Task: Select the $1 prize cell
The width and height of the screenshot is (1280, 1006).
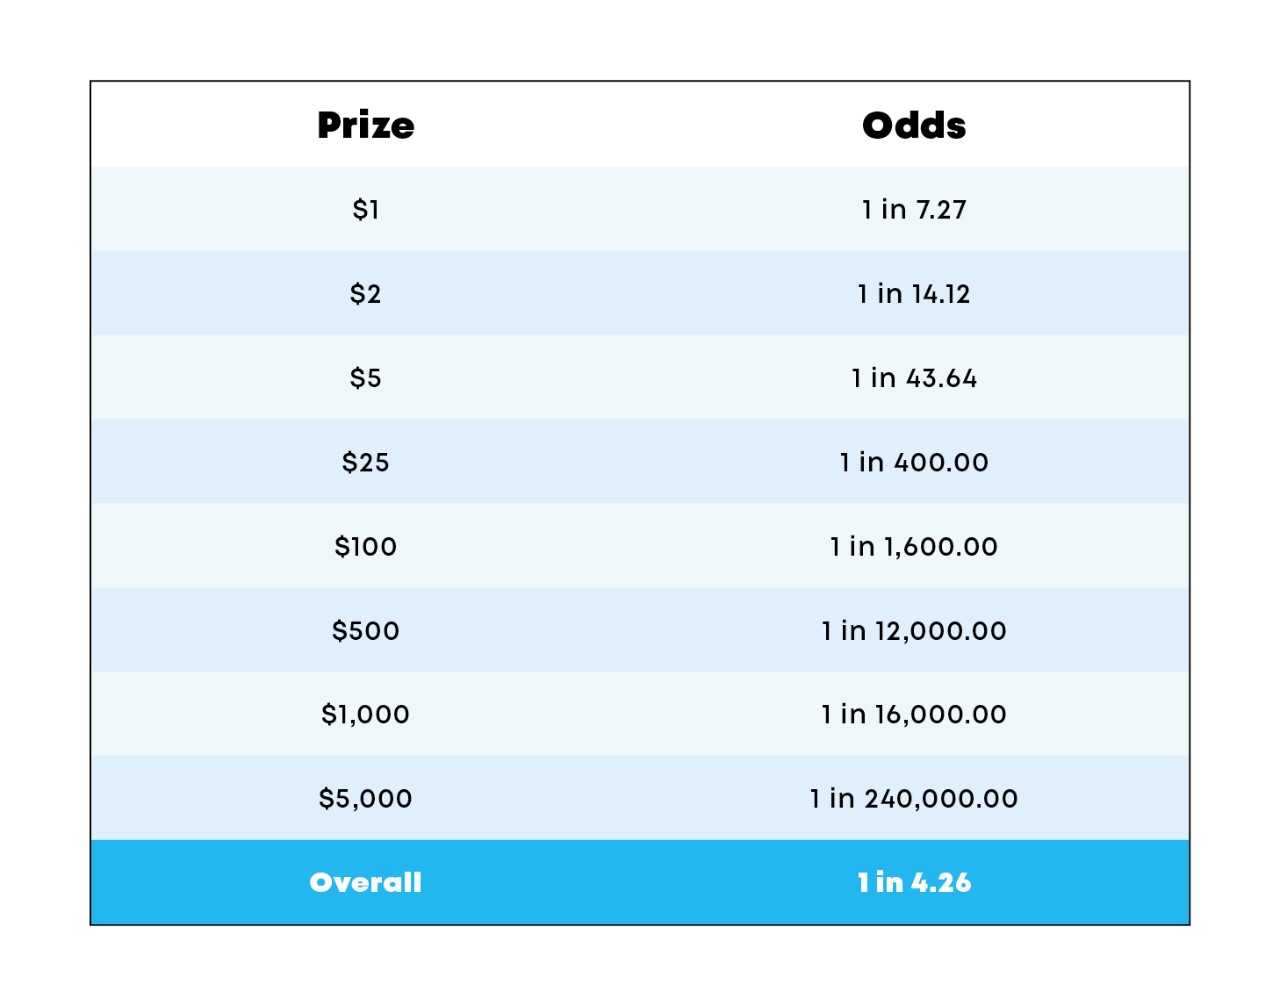Action: click(x=366, y=209)
